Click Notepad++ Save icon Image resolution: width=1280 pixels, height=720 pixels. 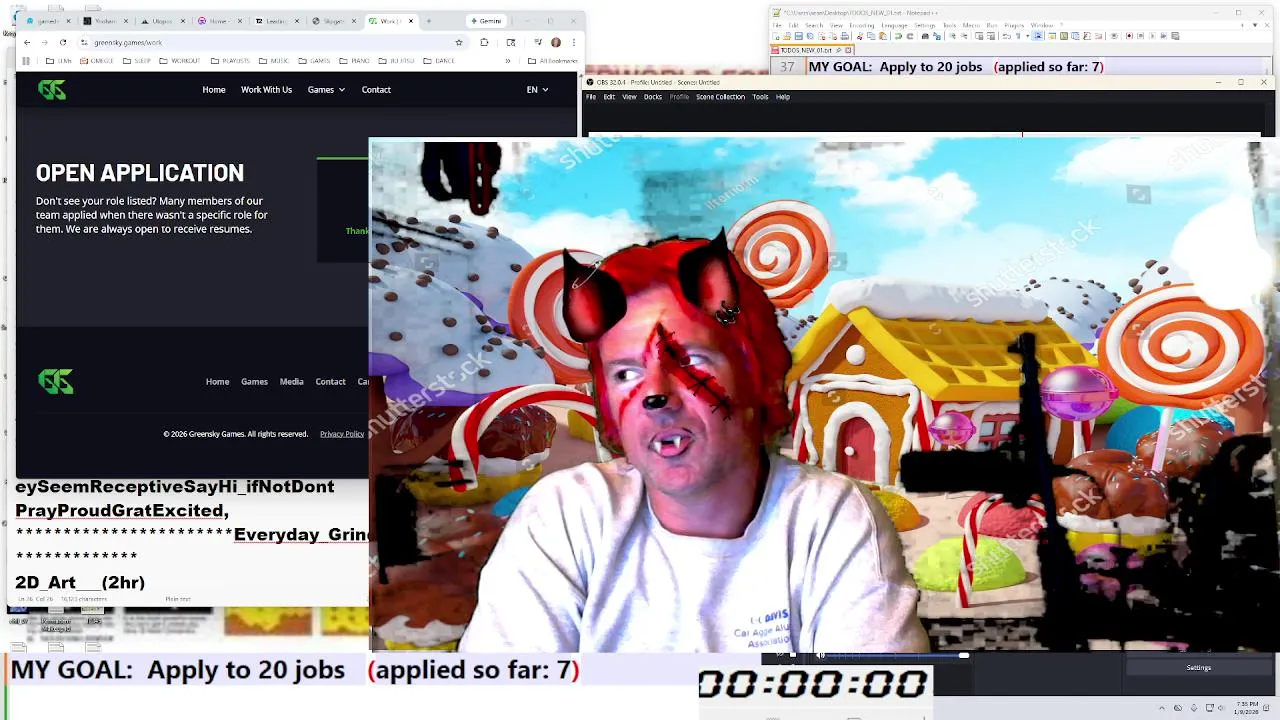pyautogui.click(x=798, y=36)
